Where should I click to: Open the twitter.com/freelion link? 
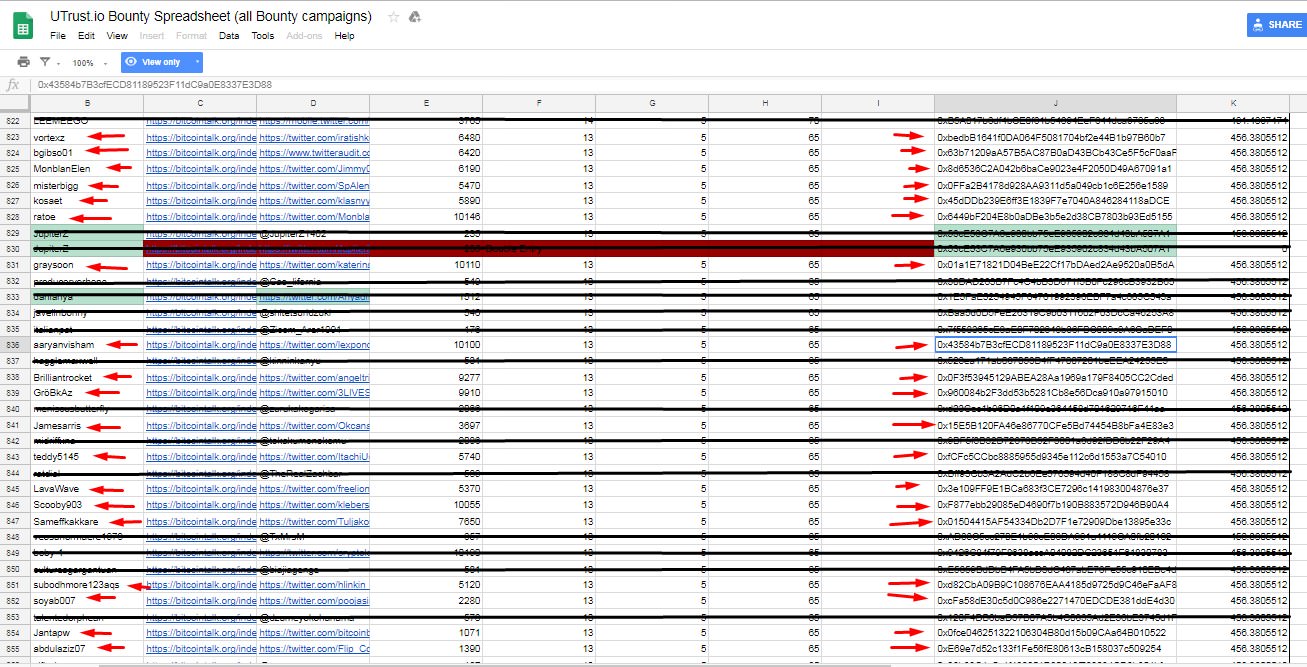314,489
